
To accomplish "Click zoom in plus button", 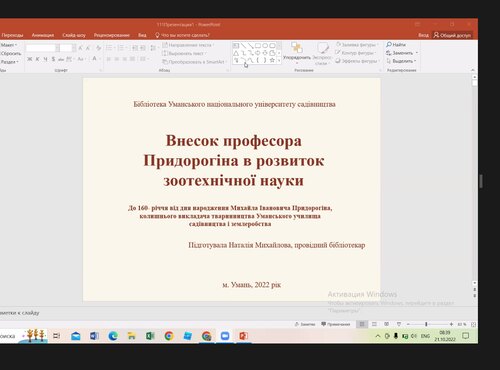I will [x=451, y=324].
